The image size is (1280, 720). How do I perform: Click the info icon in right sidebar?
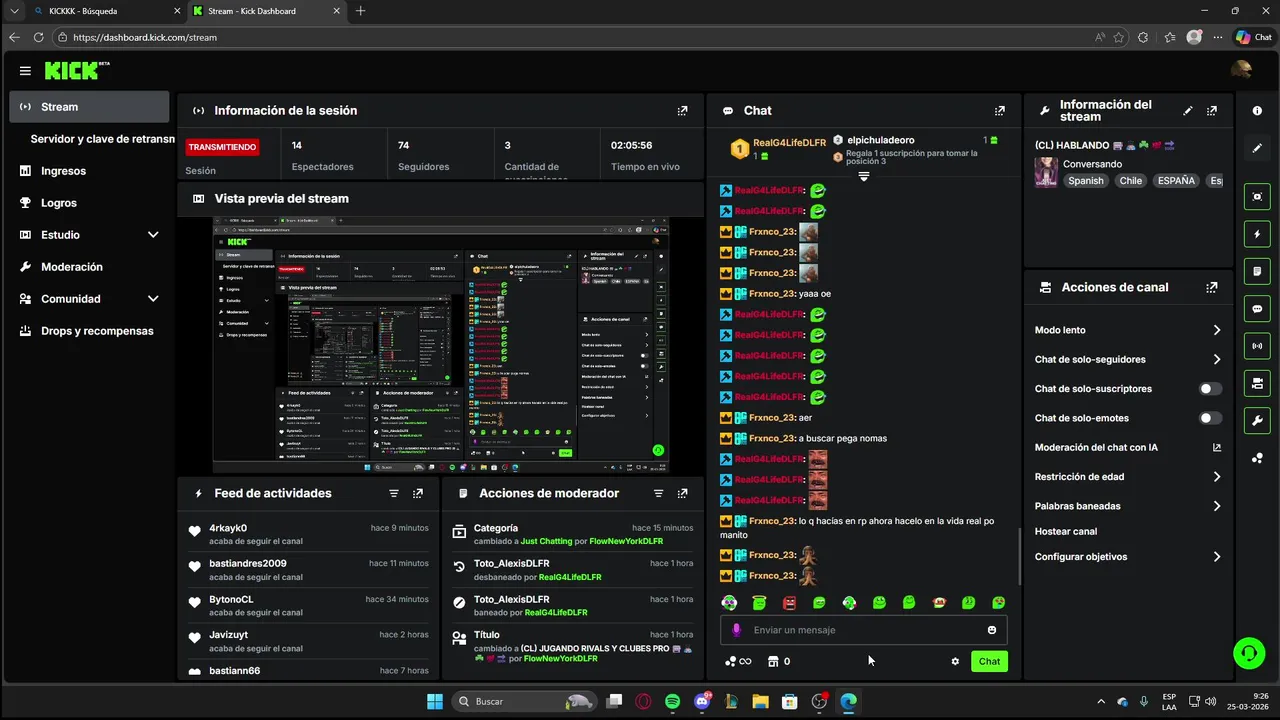point(1257,111)
